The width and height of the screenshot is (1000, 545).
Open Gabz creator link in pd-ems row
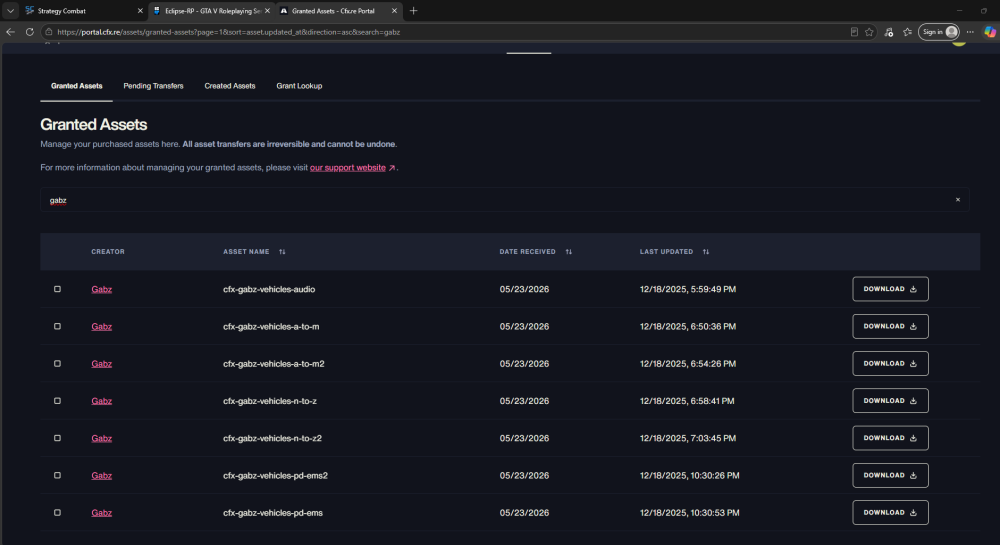coord(101,513)
